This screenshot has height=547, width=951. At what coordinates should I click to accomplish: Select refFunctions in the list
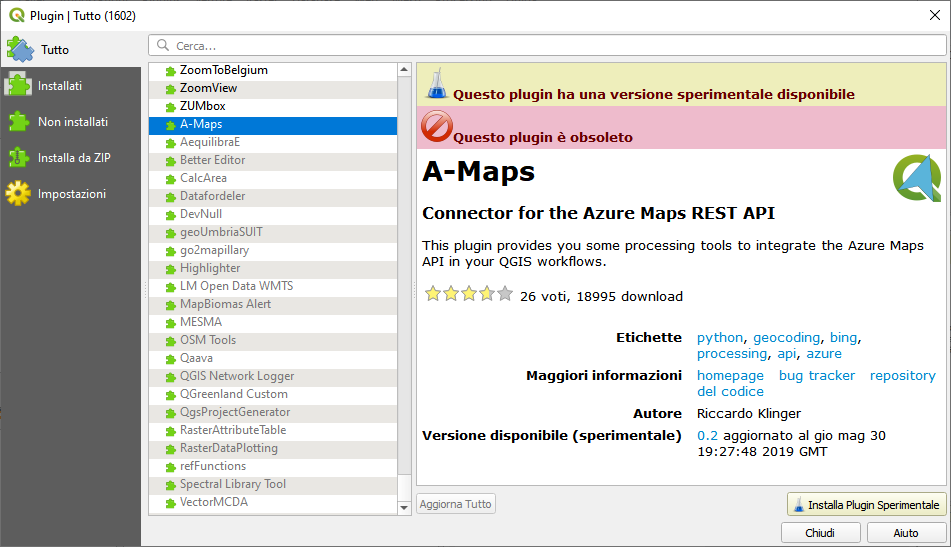(x=273, y=466)
